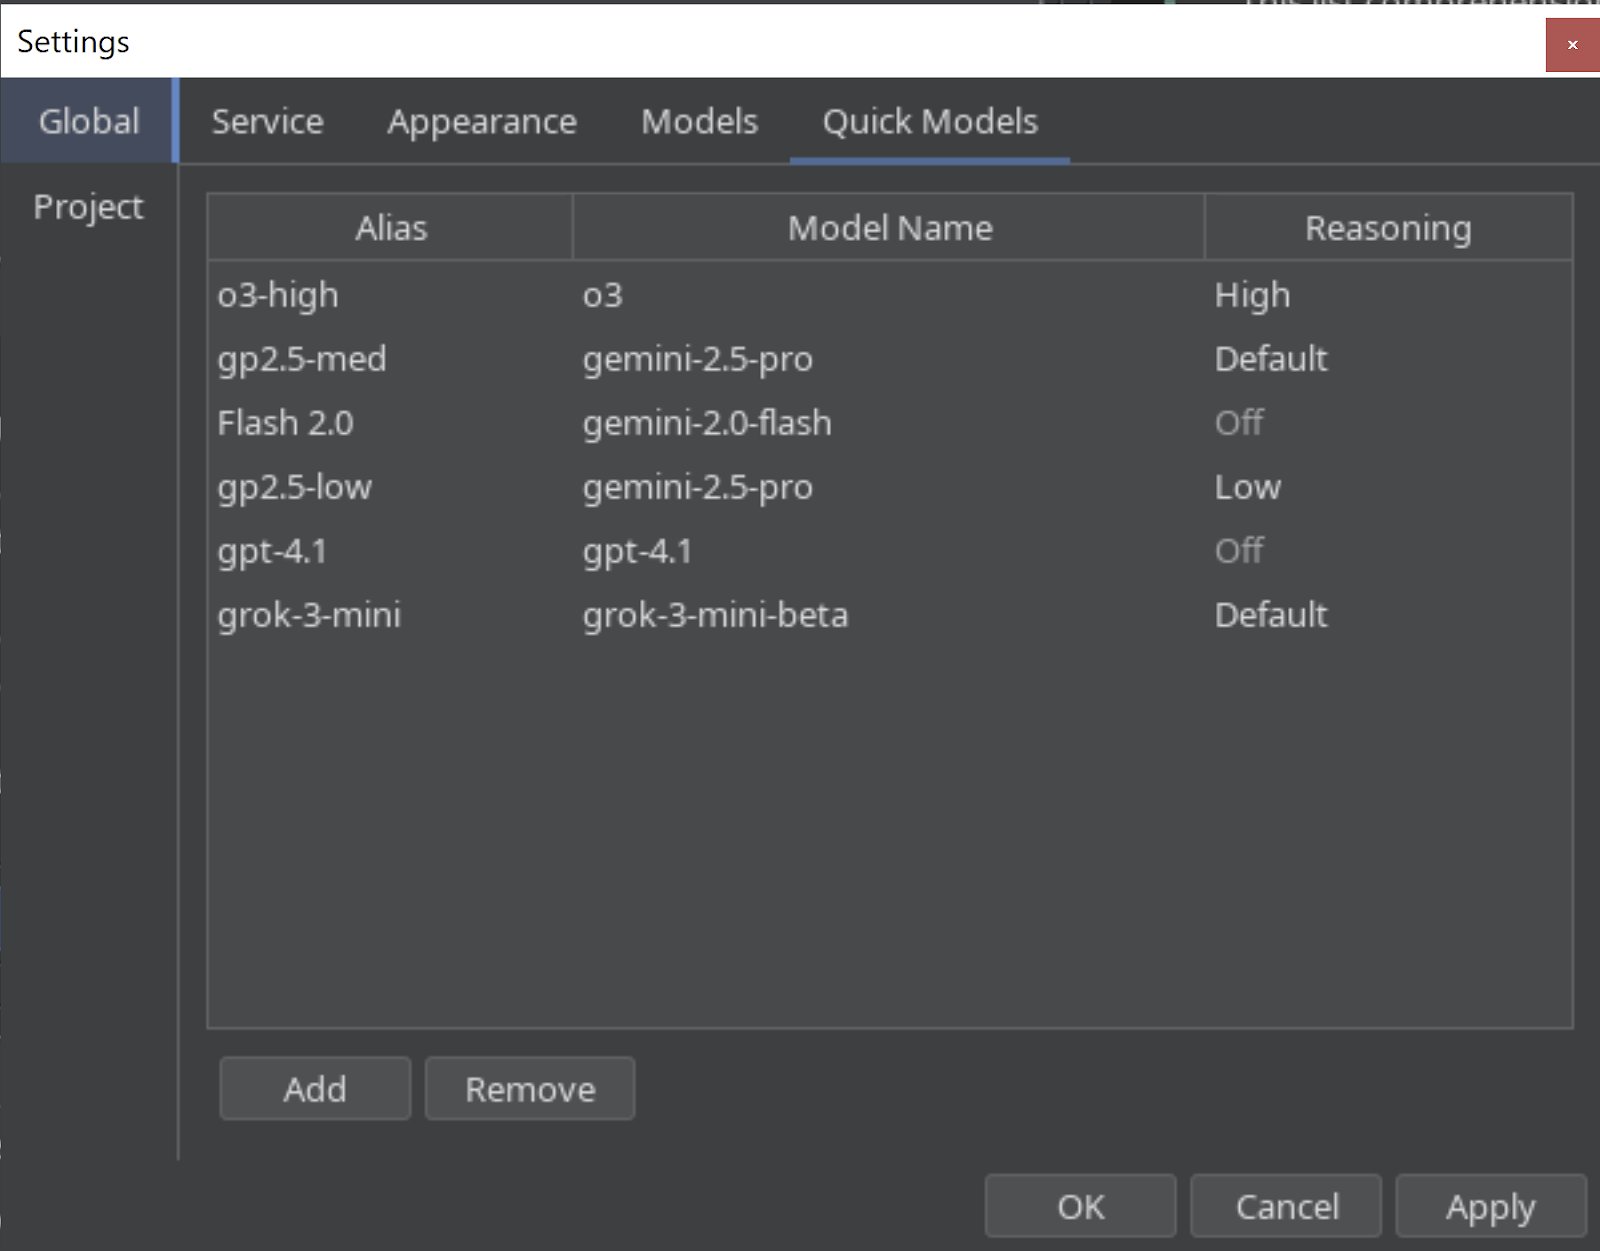Select the gp2.5-med alias cell
Viewport: 1600px width, 1251px height.
pyautogui.click(x=391, y=359)
